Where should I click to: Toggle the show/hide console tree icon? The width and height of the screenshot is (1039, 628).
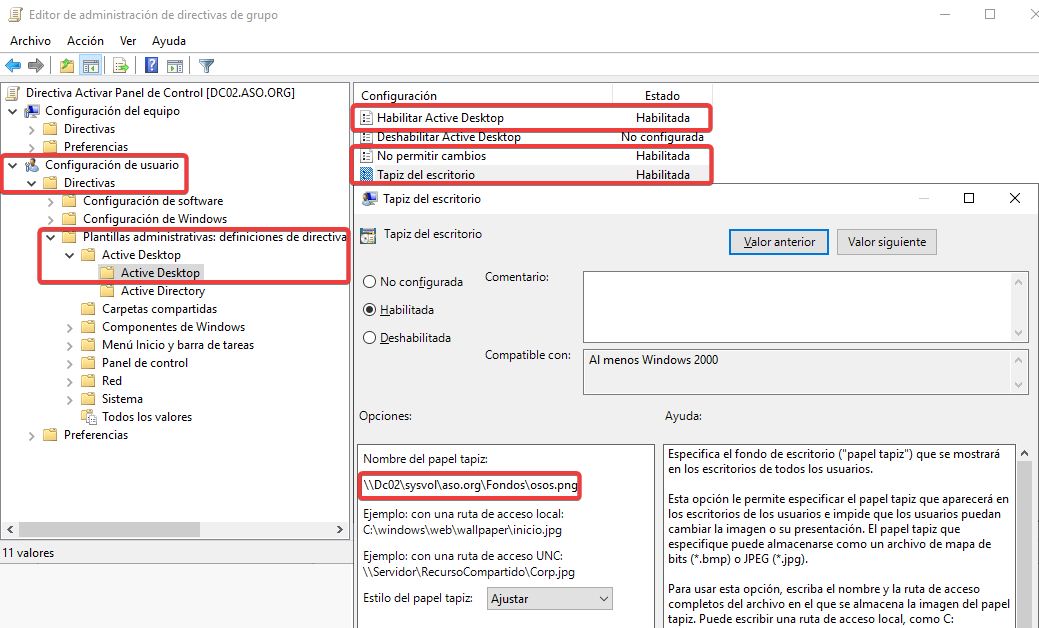(91, 66)
